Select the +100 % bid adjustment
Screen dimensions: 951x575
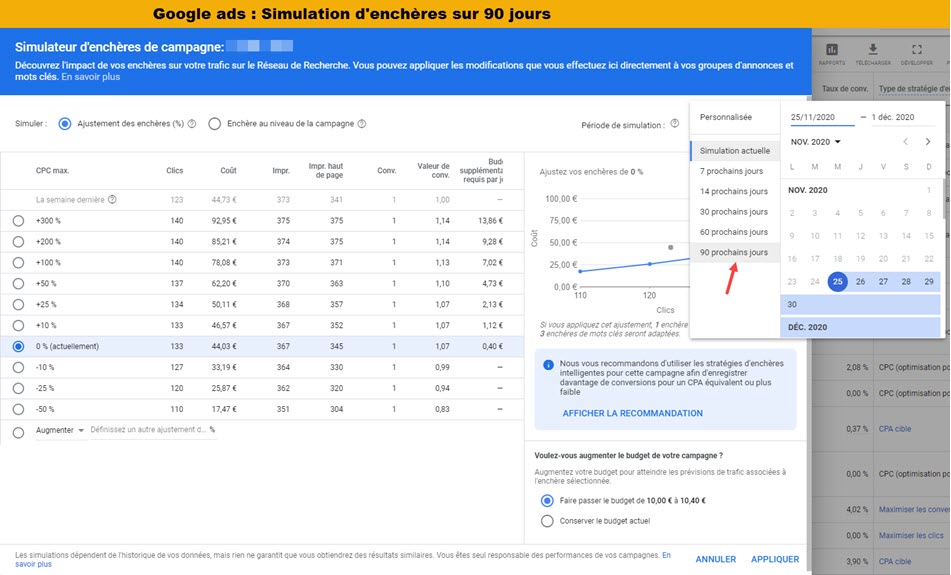click(x=18, y=263)
